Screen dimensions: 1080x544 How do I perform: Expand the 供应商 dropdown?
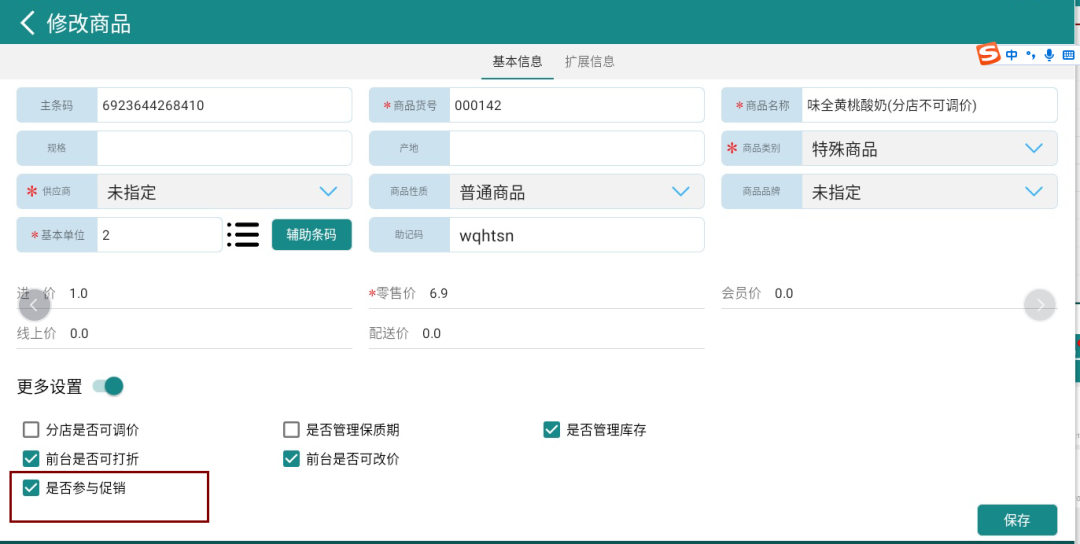328,191
